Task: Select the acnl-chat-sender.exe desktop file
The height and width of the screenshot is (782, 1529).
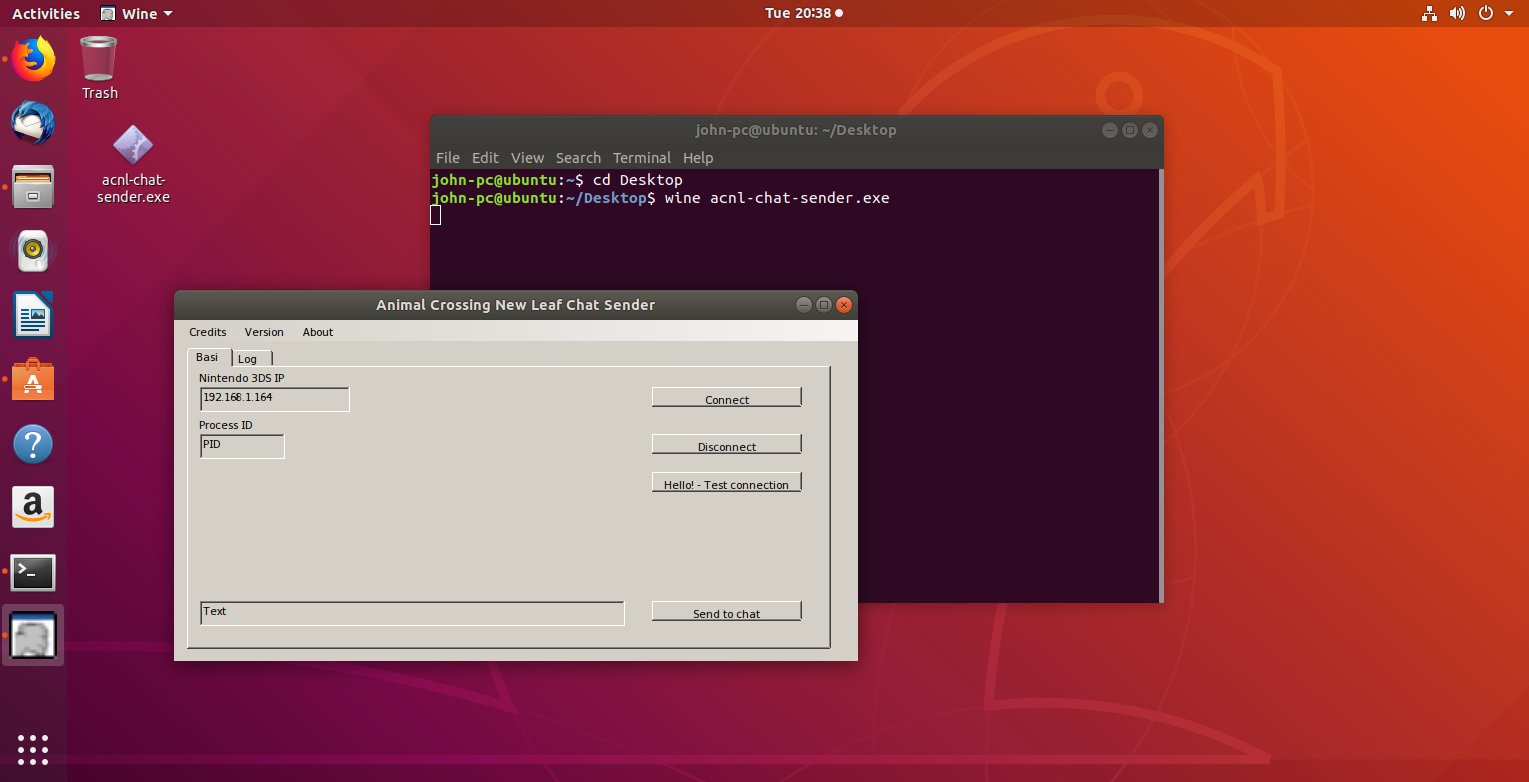Action: (x=133, y=165)
